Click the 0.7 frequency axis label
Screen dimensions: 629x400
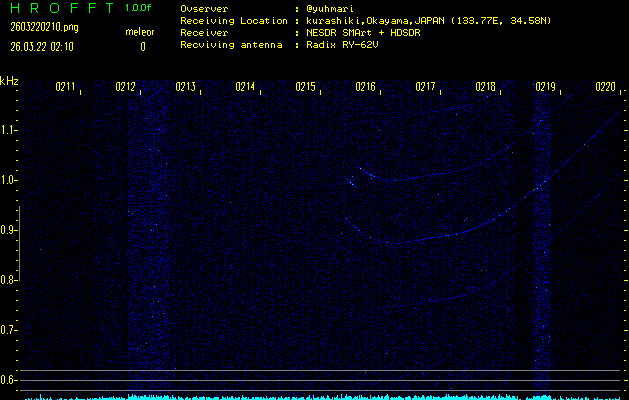point(10,330)
